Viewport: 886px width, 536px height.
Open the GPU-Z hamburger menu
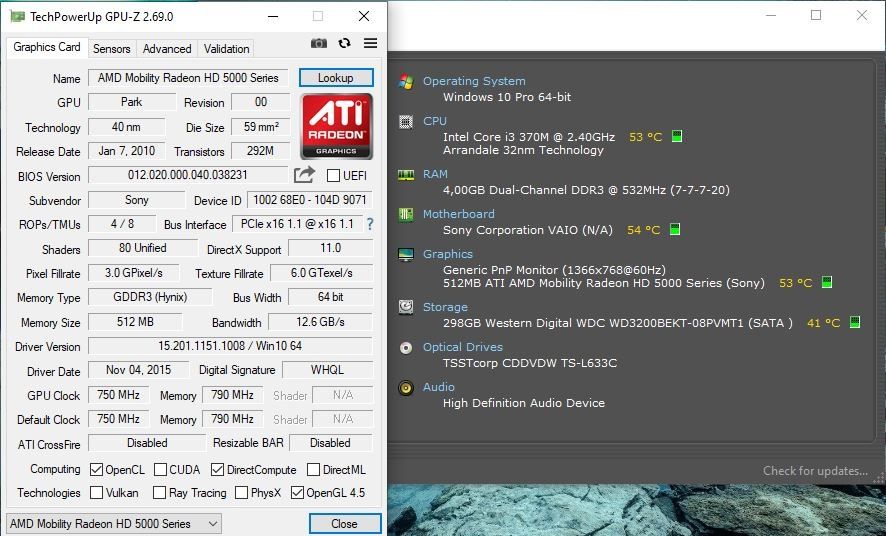coord(371,43)
